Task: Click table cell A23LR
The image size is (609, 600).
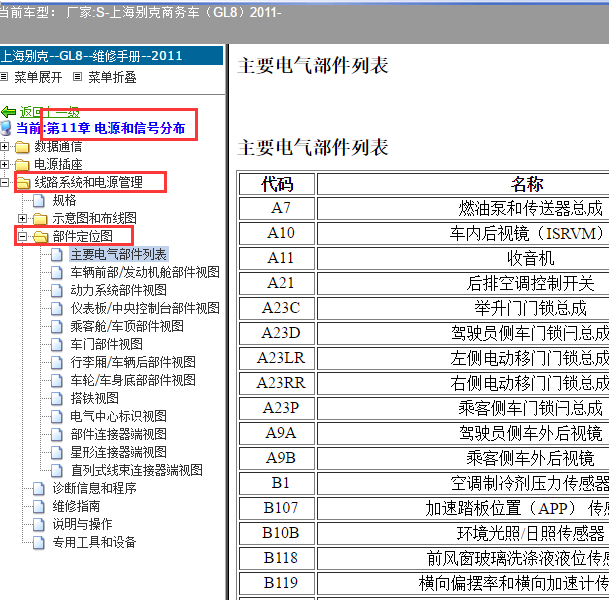Action: (x=277, y=358)
